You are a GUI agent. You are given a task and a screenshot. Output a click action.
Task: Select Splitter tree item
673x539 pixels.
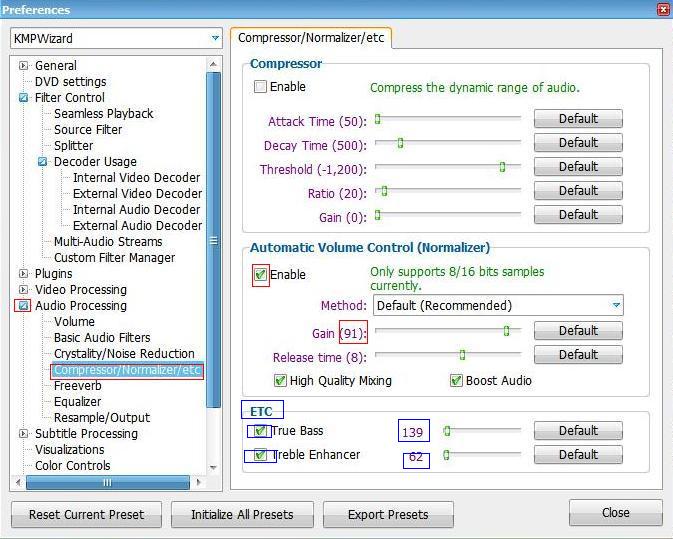pos(73,145)
